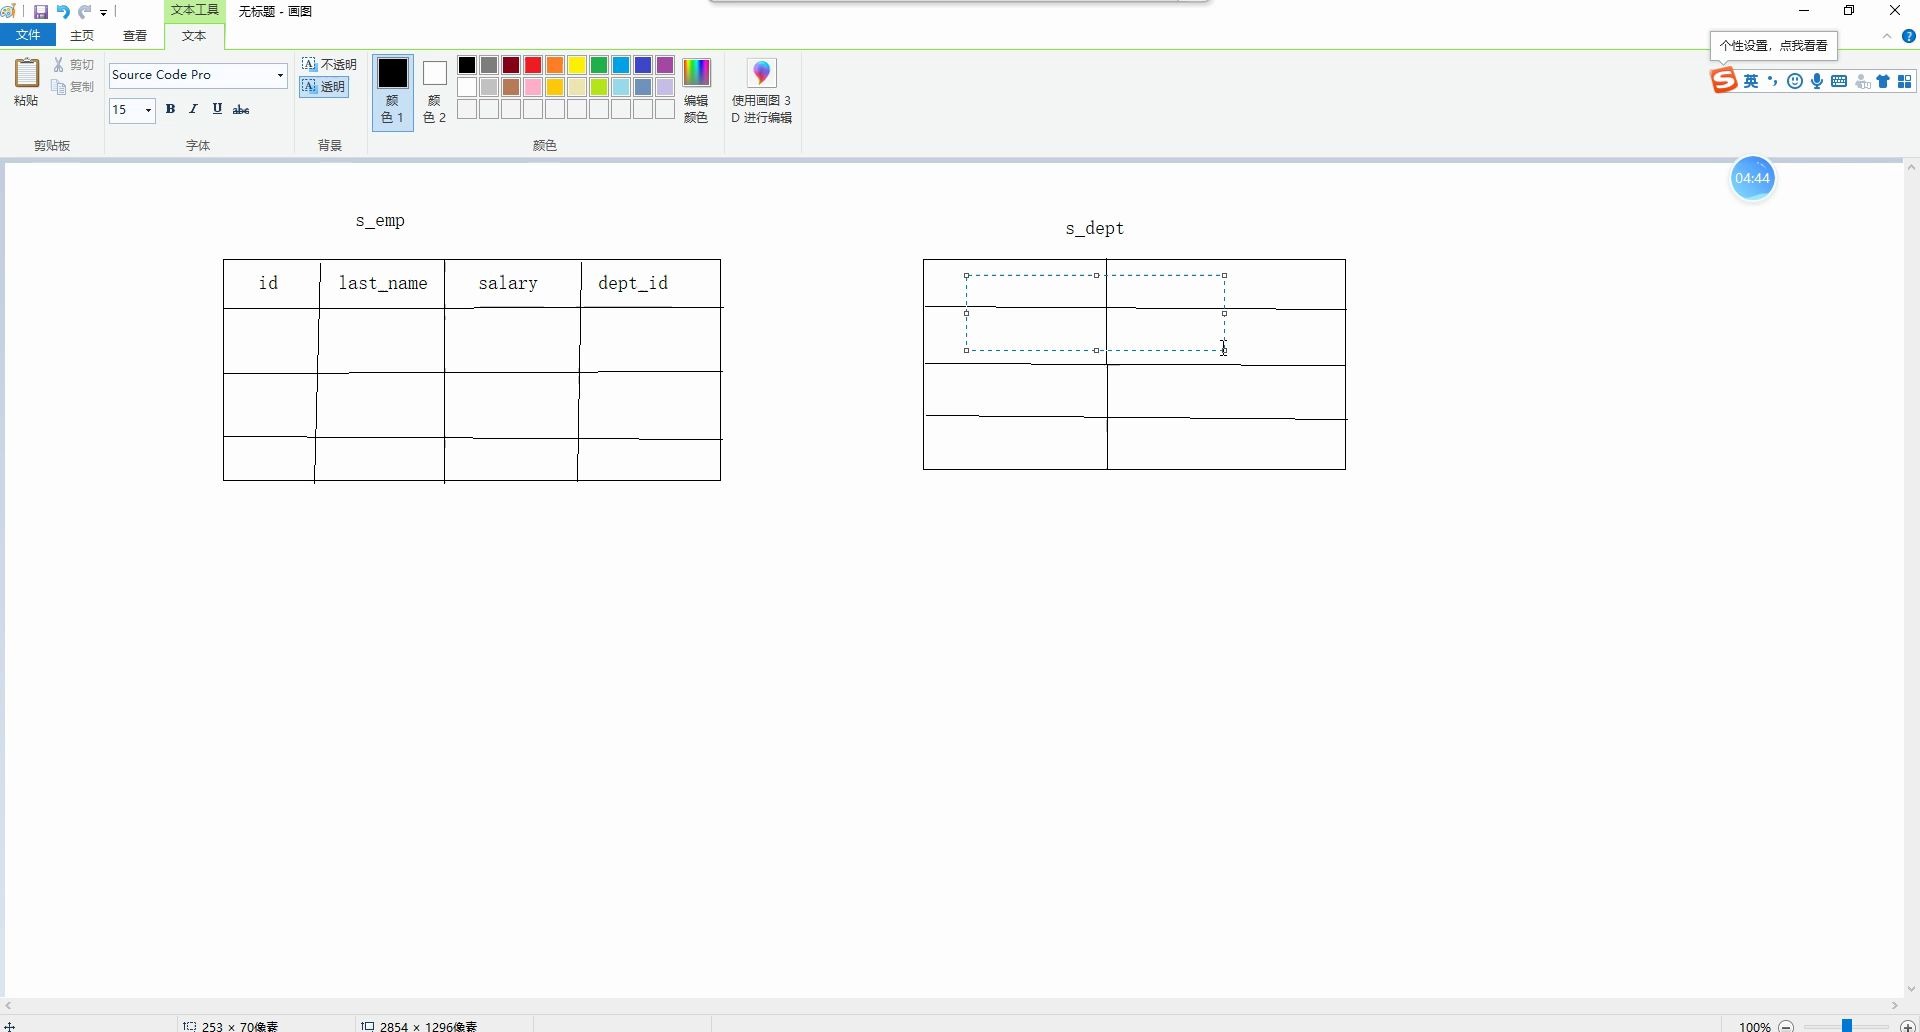The image size is (1920, 1032).
Task: Click the s_emp table title text
Action: (380, 221)
